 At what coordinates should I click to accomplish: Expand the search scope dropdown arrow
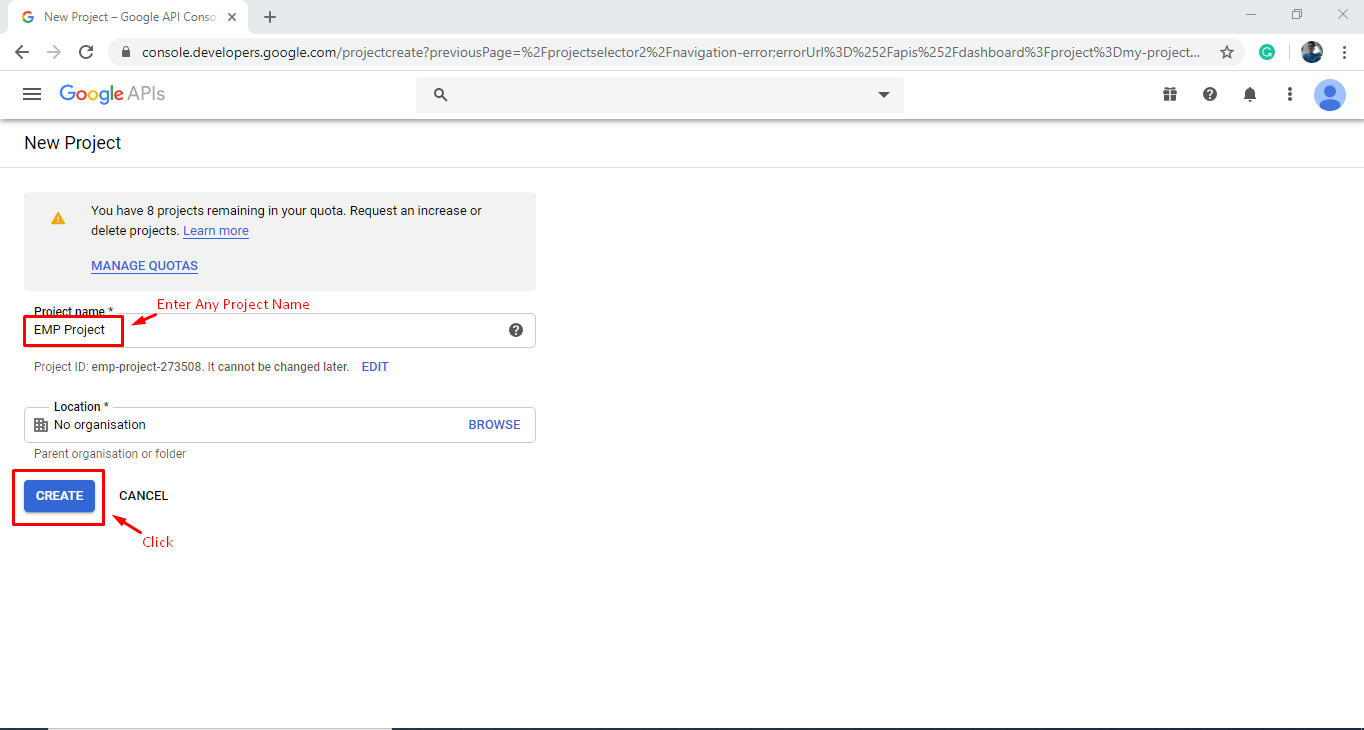(x=883, y=94)
